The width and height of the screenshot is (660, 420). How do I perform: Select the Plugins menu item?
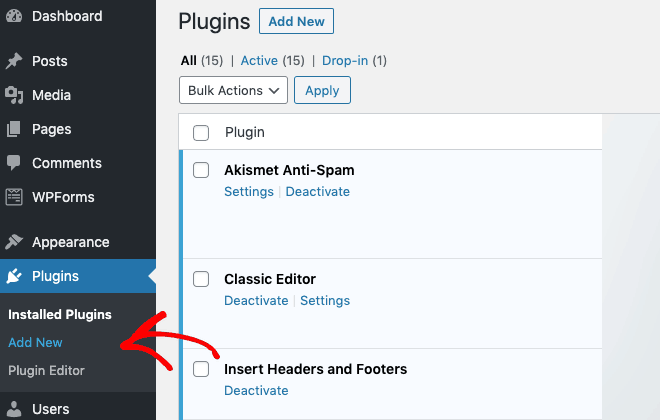click(x=78, y=276)
